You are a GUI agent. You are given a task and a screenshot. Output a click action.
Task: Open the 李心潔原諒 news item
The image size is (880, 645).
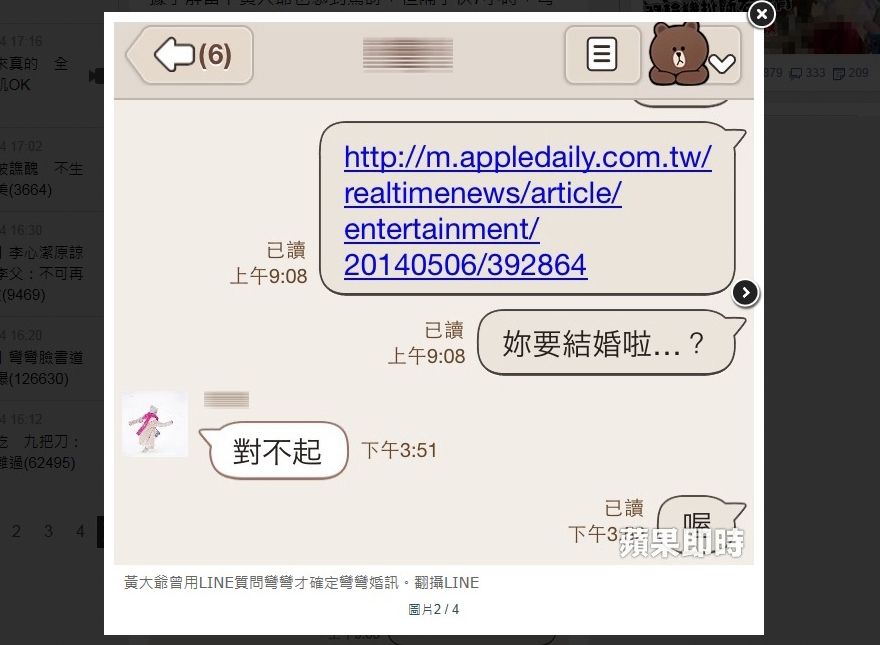coord(42,273)
